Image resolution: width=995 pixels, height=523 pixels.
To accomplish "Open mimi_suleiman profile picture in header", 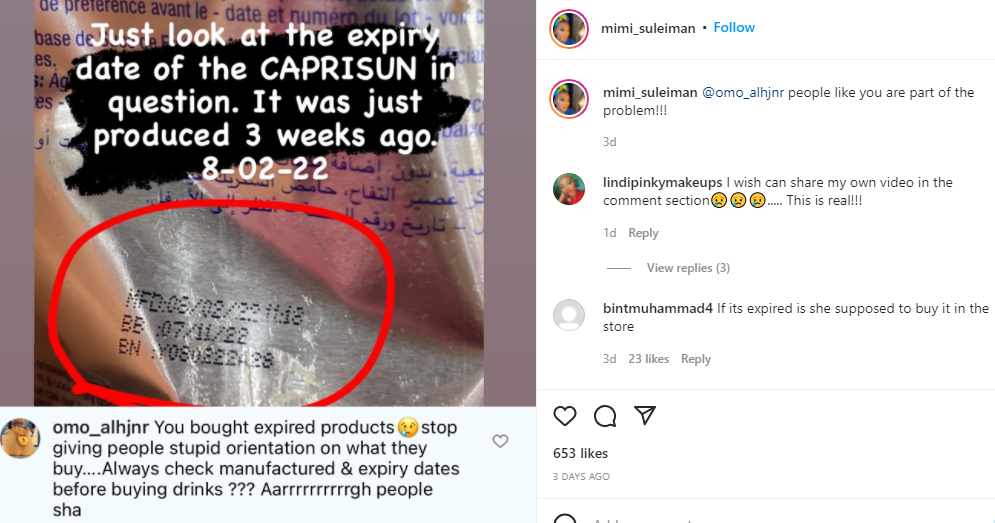I will 569,29.
